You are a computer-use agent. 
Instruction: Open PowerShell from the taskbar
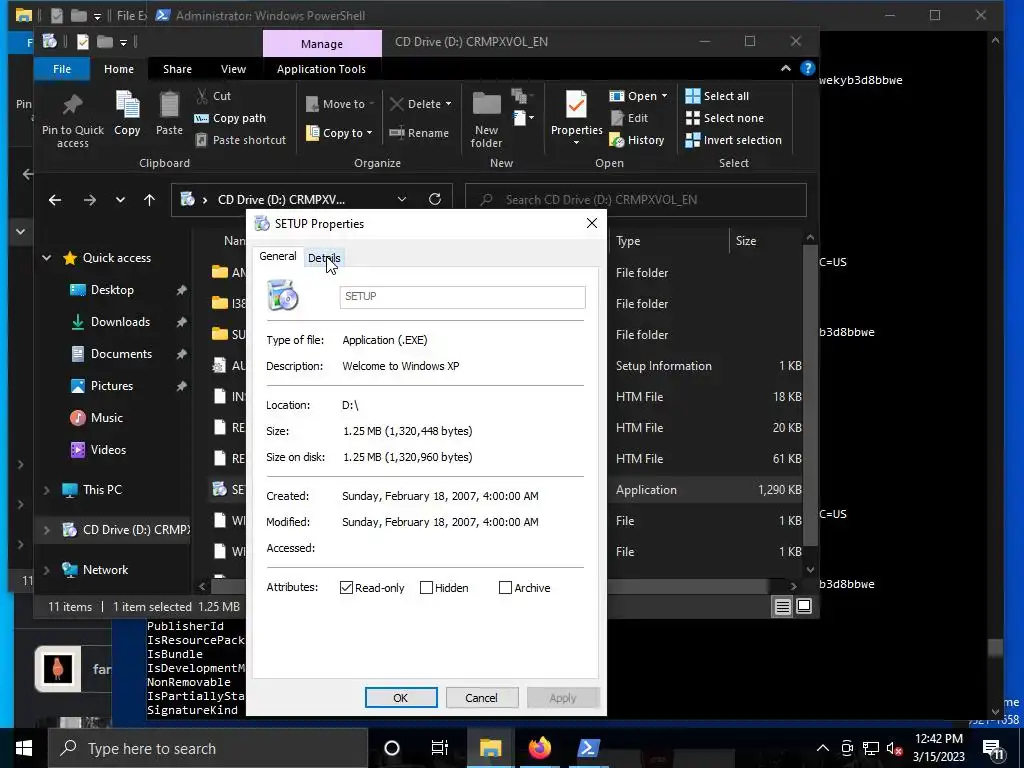click(x=588, y=748)
